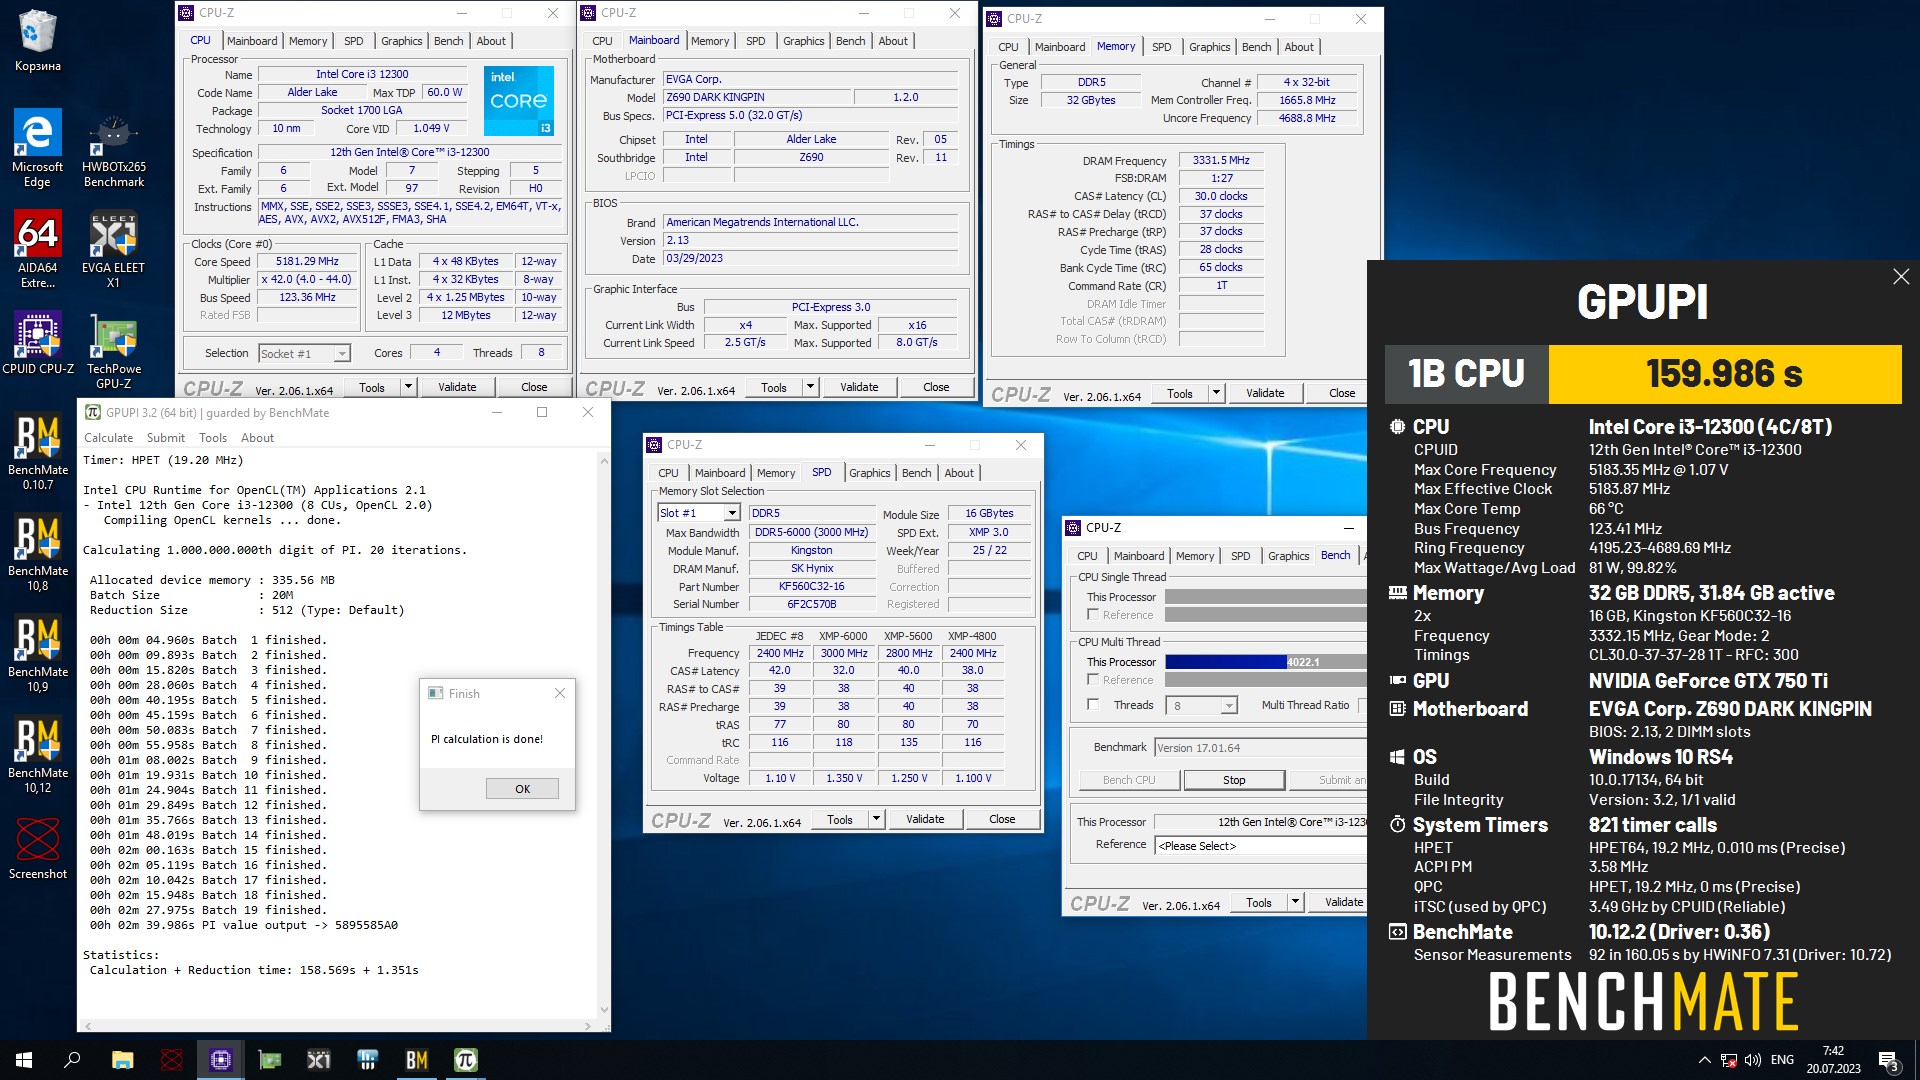Viewport: 1920px width, 1080px height.
Task: Open the AIDA64 Extreme desktop icon
Action: 37,249
